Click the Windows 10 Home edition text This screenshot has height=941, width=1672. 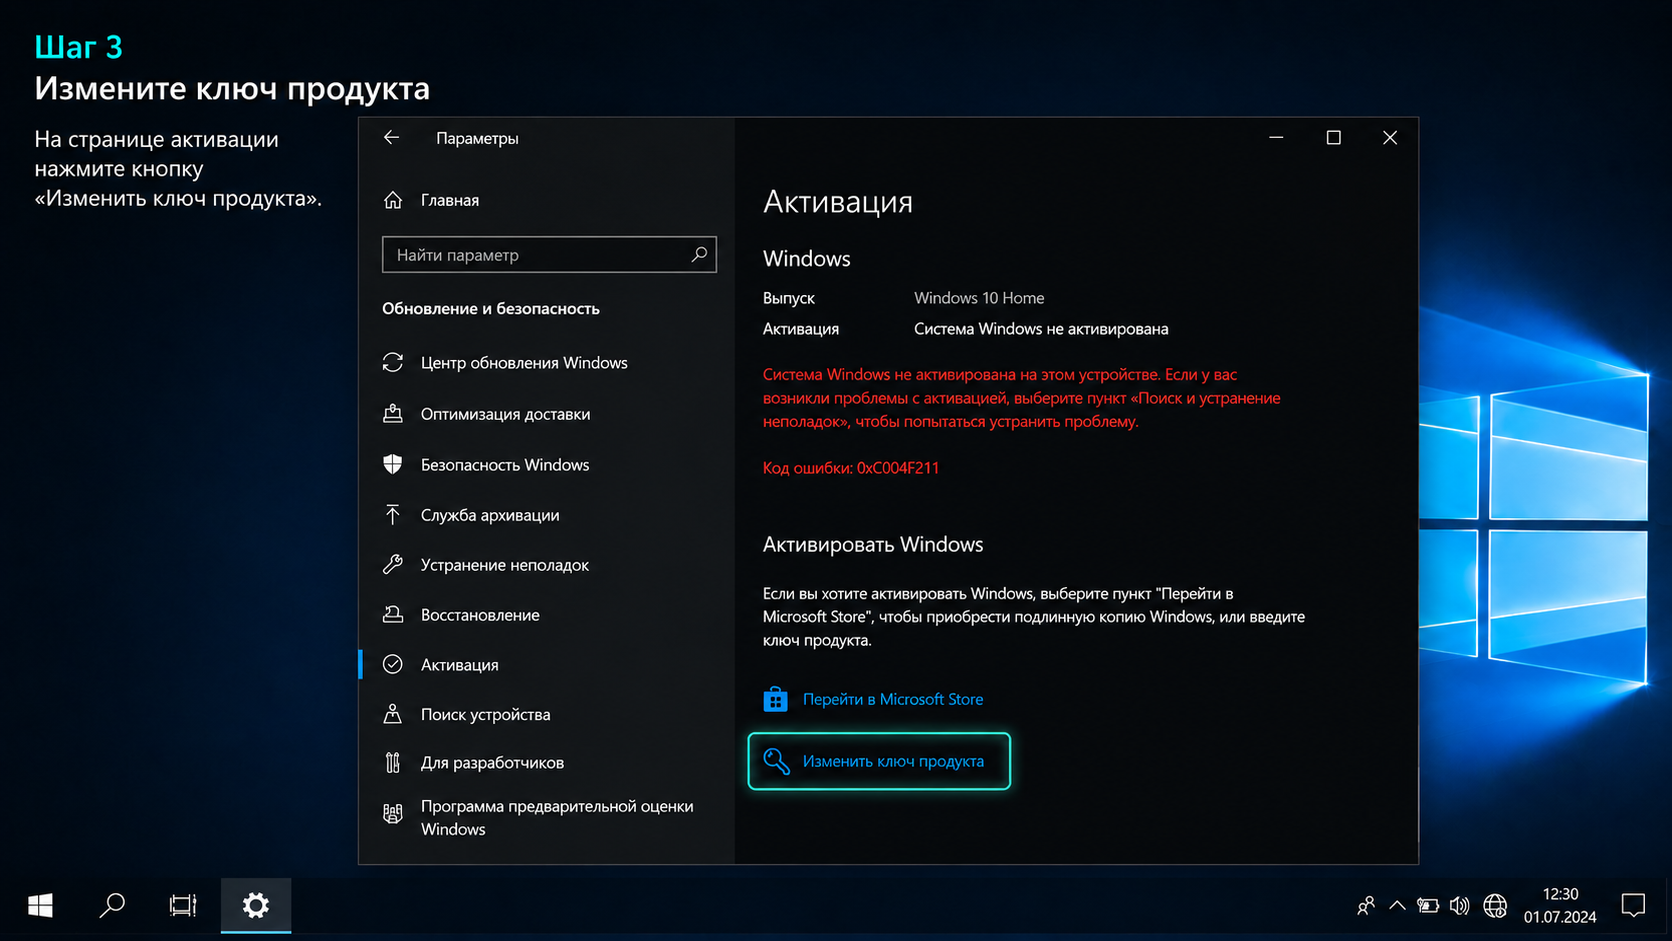pos(979,298)
